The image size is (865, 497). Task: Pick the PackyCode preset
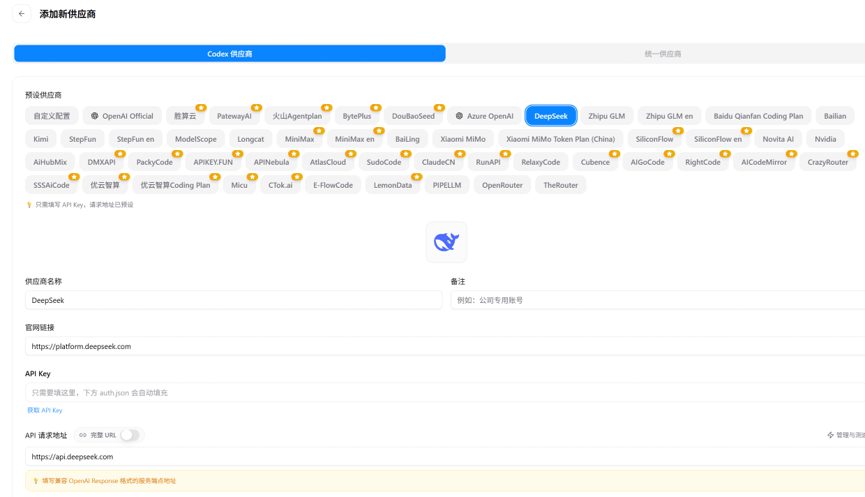coord(154,162)
